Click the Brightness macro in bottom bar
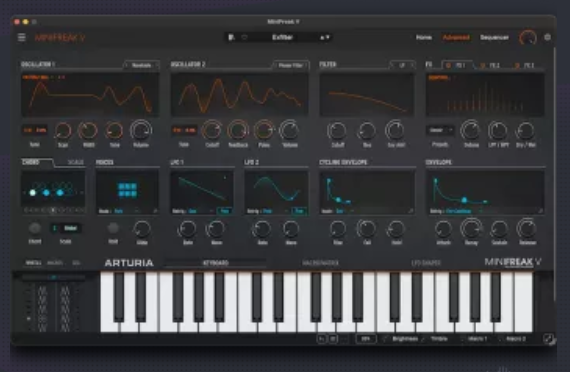This screenshot has height=372, width=570. [405, 339]
